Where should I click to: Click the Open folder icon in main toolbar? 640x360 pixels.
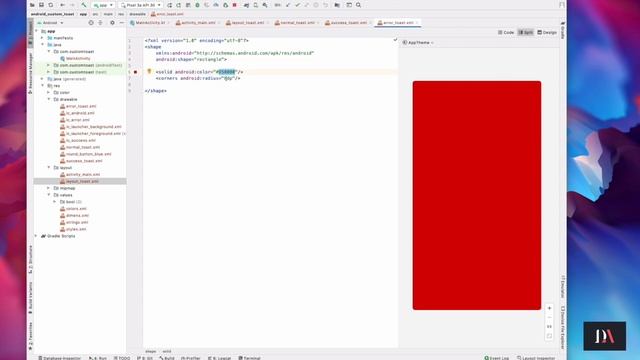[x=32, y=5]
